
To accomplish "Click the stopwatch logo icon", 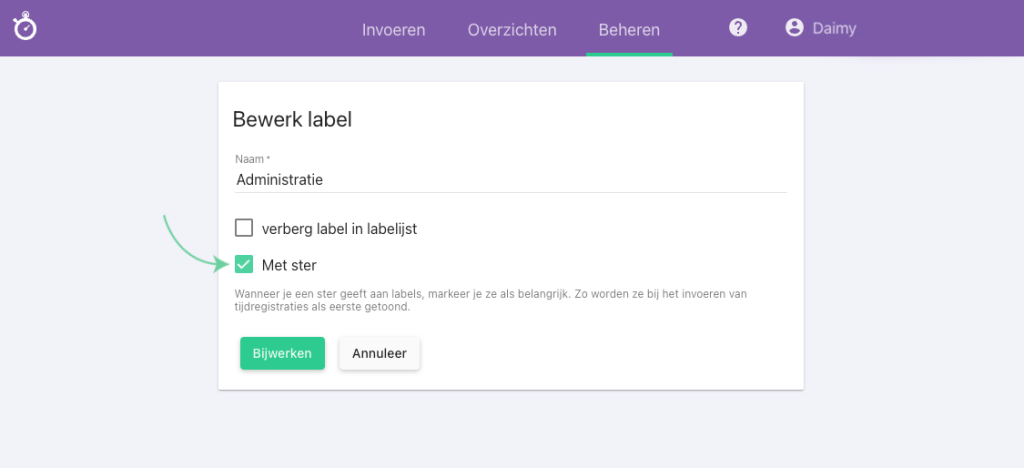I will [25, 27].
